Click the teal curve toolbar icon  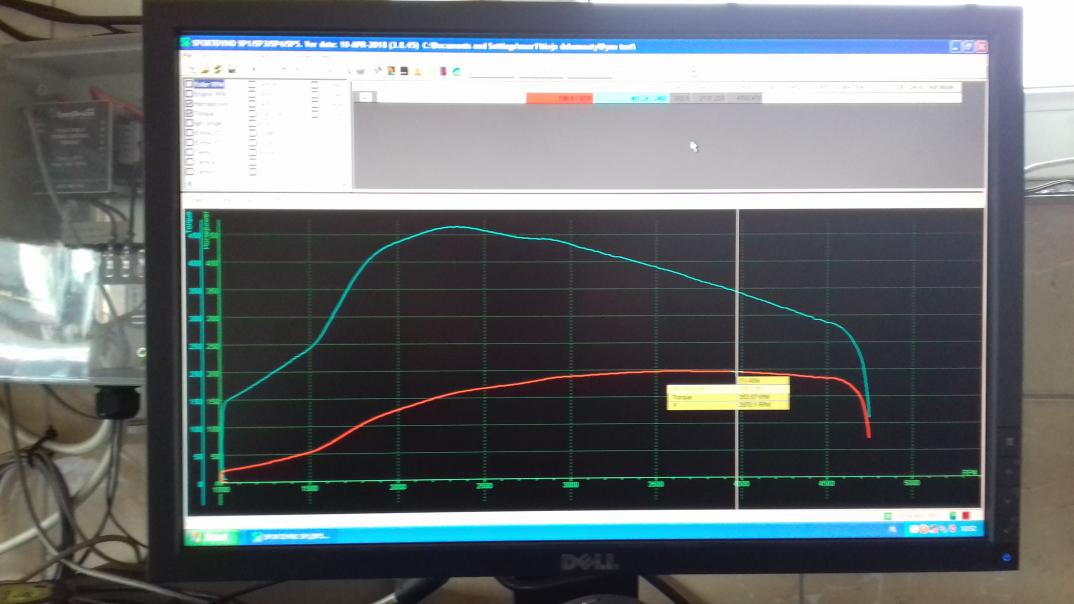pyautogui.click(x=456, y=71)
